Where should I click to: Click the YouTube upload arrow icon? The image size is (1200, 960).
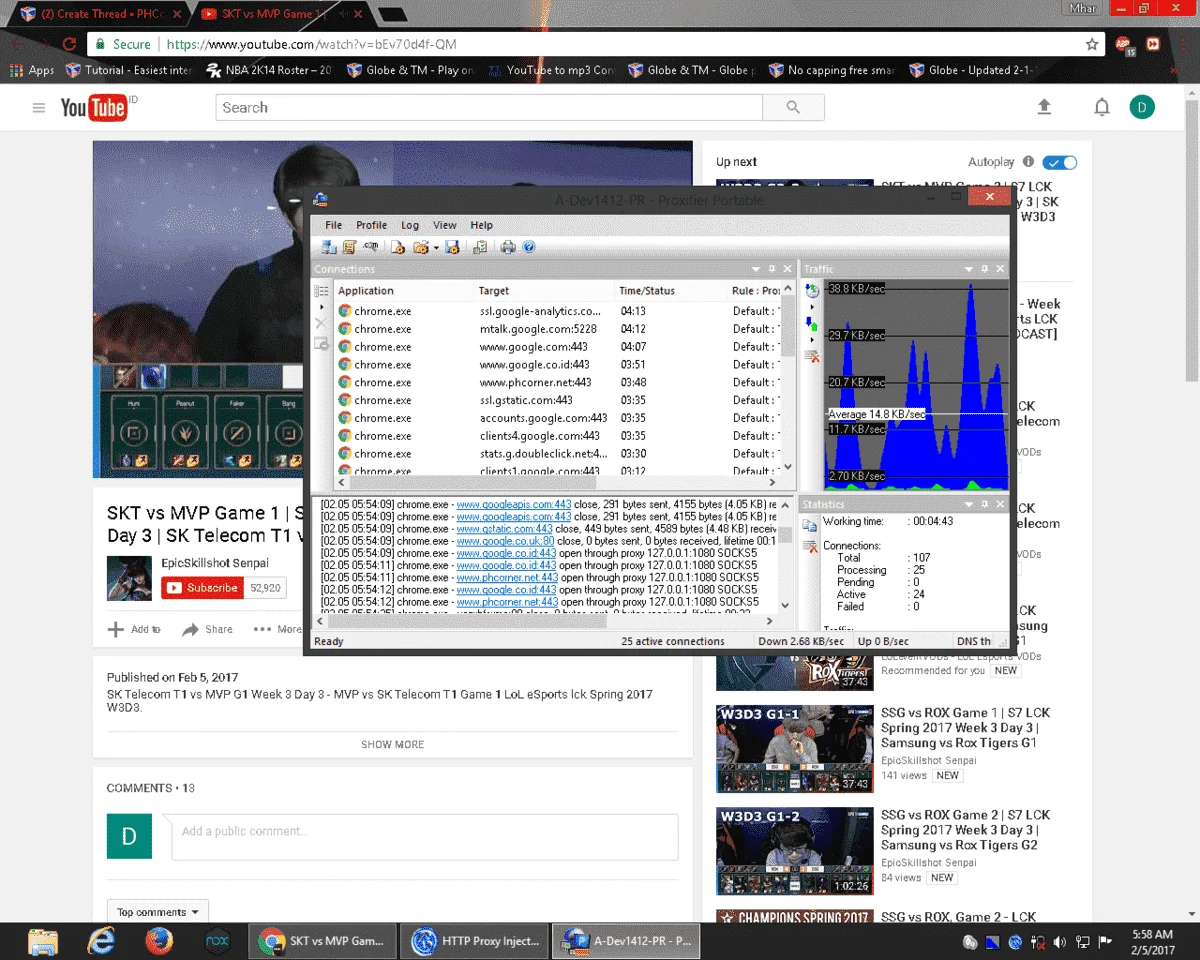[x=1045, y=107]
